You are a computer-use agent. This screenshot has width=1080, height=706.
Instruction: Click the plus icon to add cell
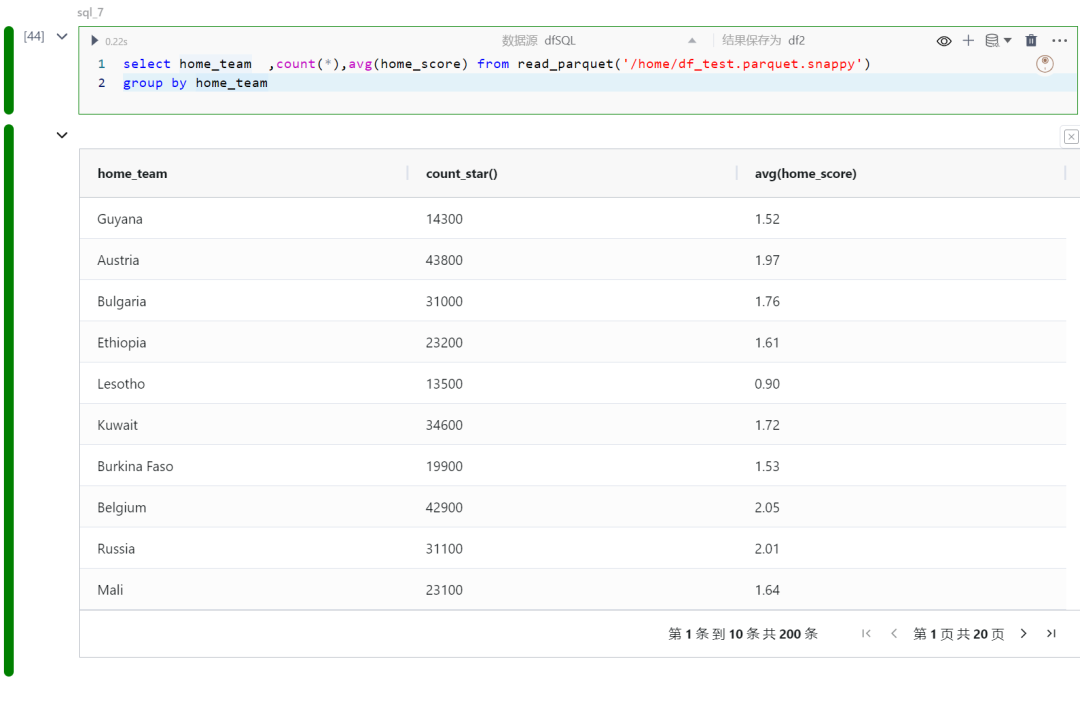pyautogui.click(x=968, y=41)
